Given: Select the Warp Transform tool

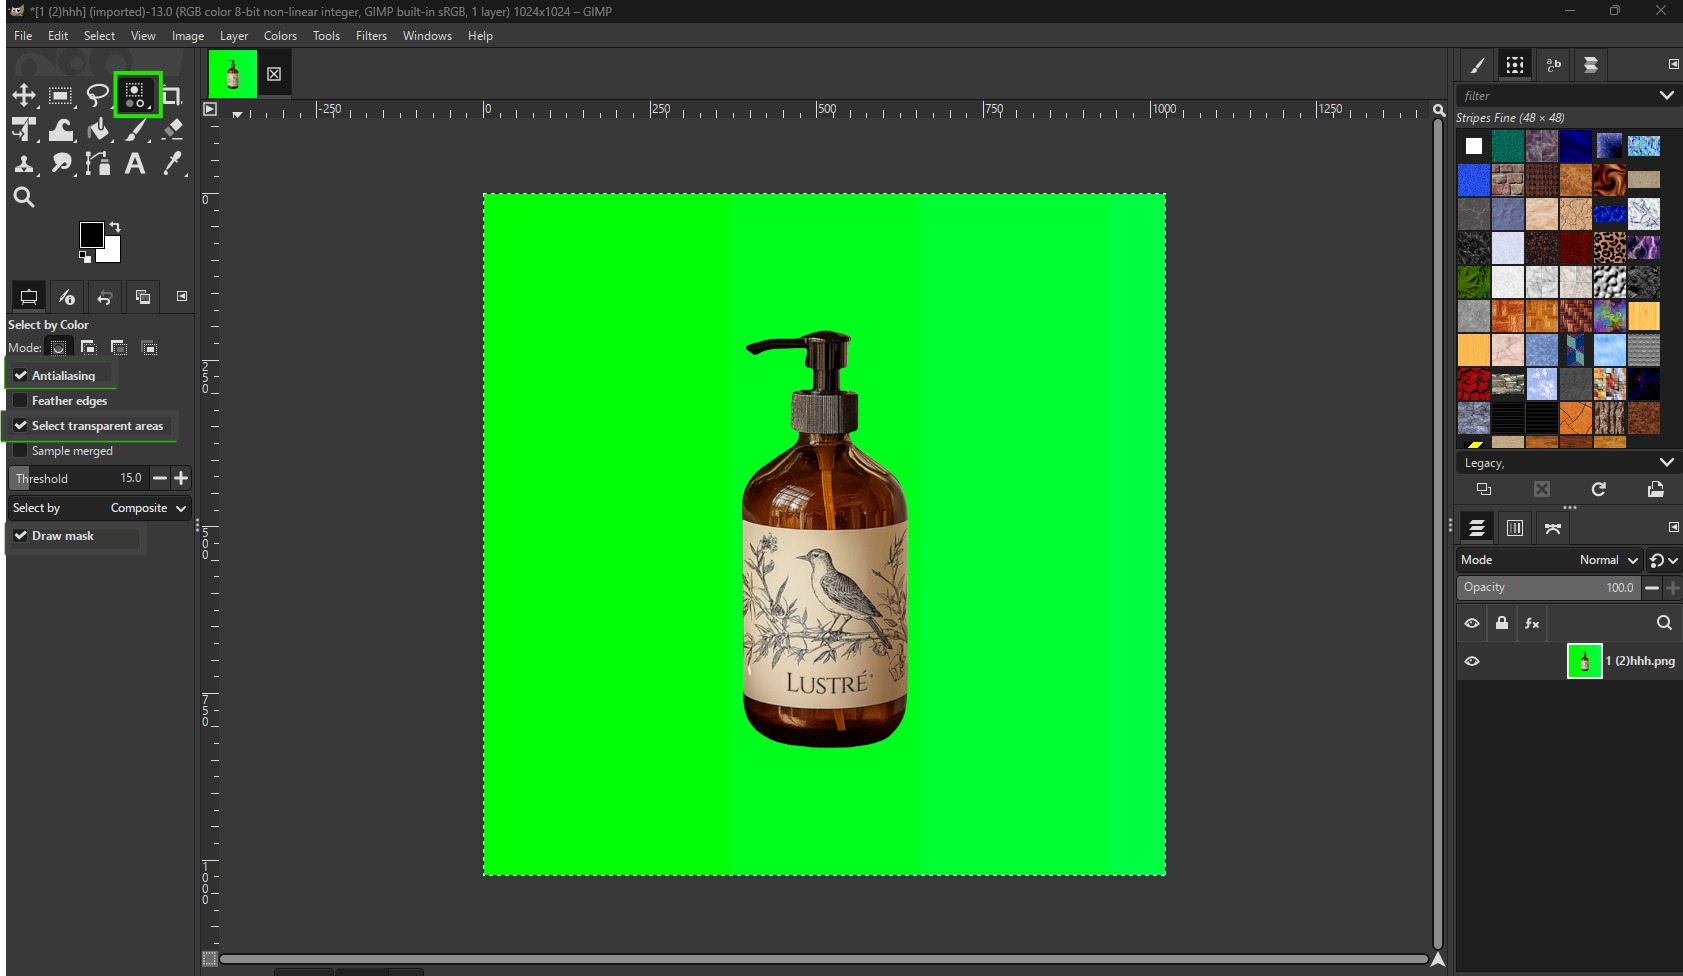Looking at the screenshot, I should click(x=61, y=130).
